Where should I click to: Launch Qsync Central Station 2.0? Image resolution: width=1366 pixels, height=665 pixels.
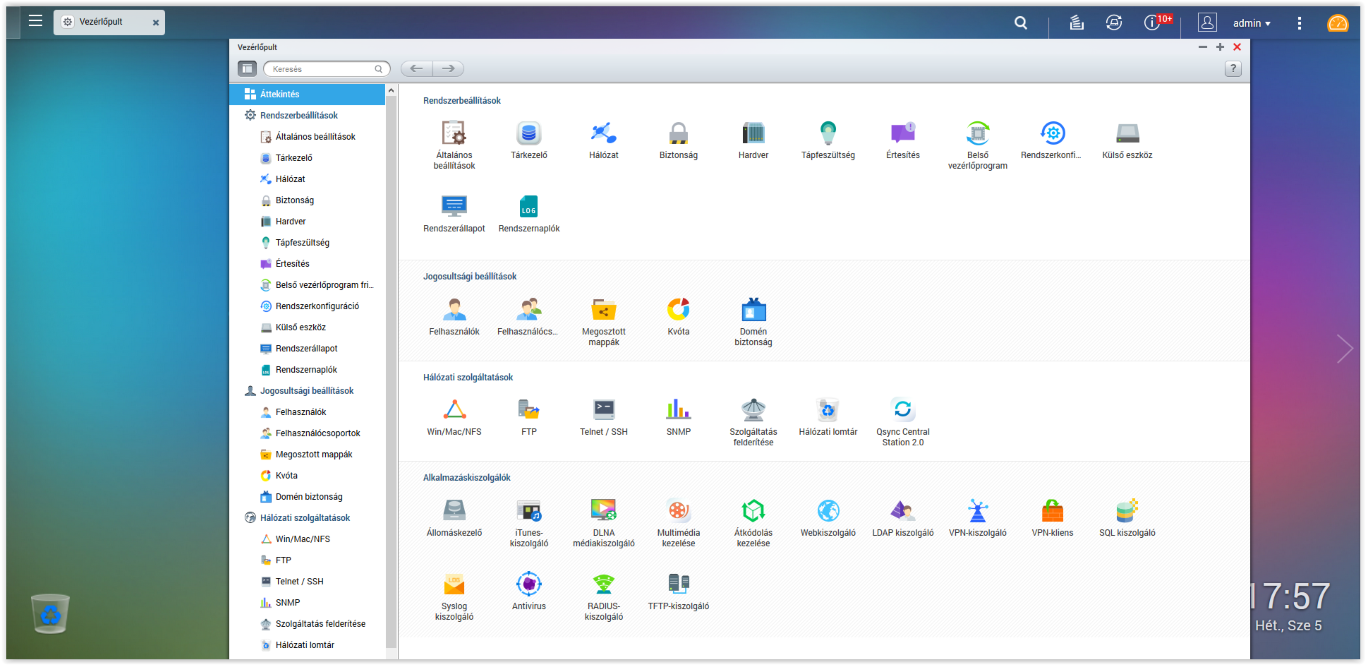click(x=902, y=409)
